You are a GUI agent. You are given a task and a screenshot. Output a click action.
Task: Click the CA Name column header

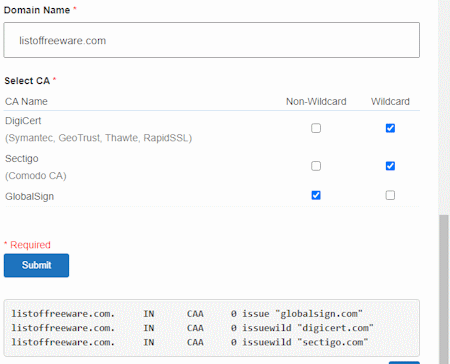(x=26, y=101)
